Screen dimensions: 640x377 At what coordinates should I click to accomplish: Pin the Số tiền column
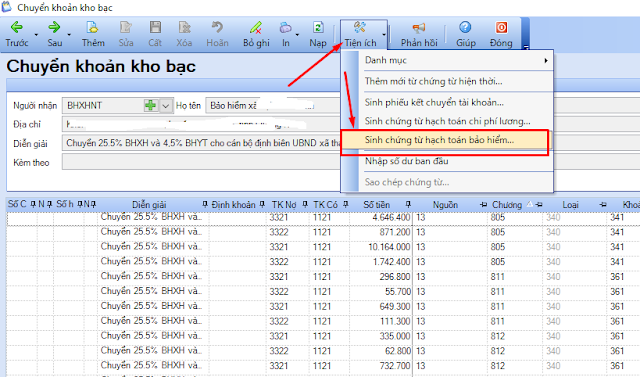click(x=408, y=204)
